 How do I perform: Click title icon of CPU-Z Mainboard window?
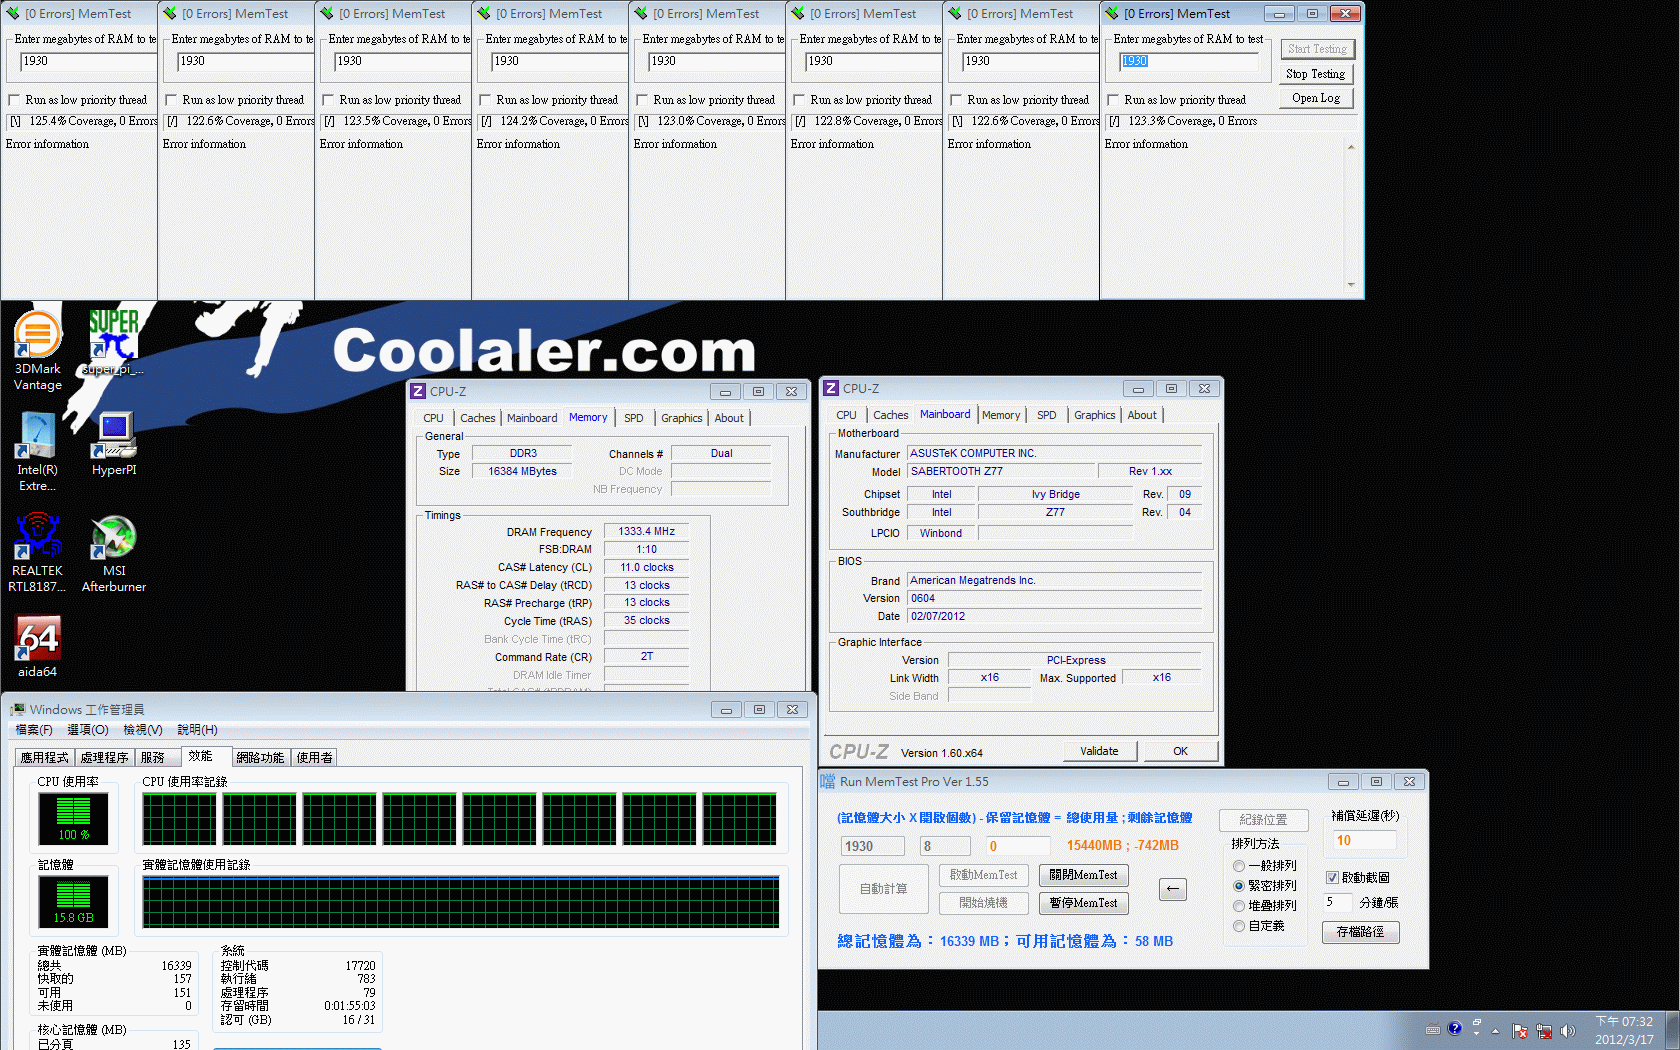[831, 388]
